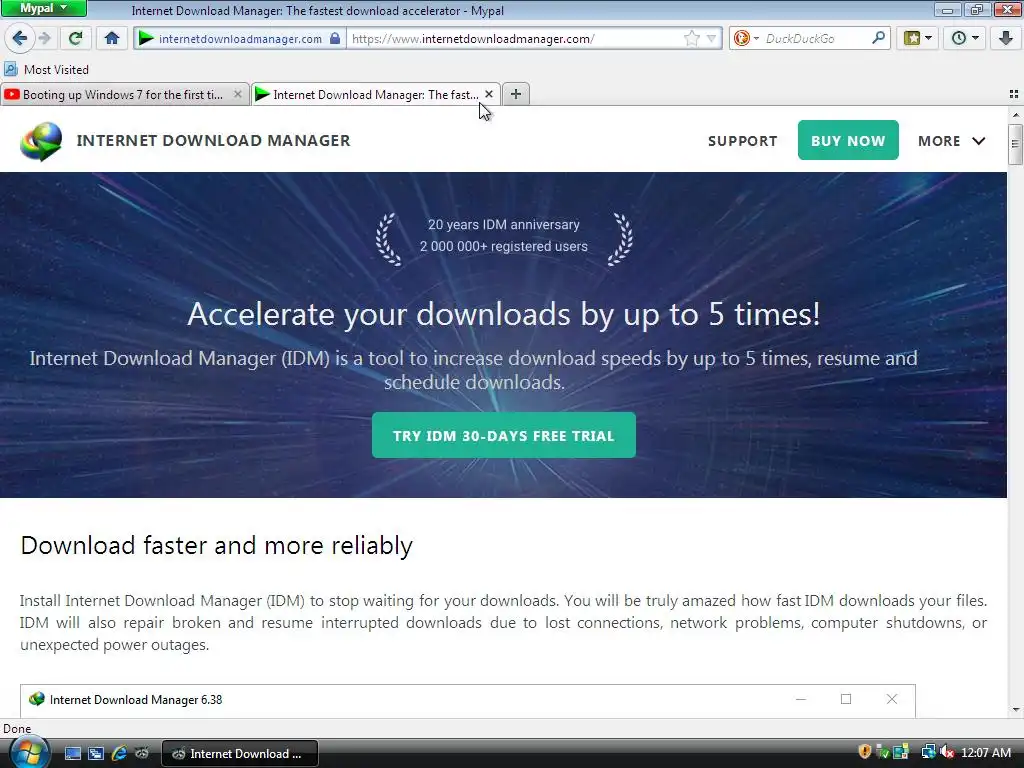The height and width of the screenshot is (768, 1024).
Task: Reload the current page
Action: pos(76,39)
